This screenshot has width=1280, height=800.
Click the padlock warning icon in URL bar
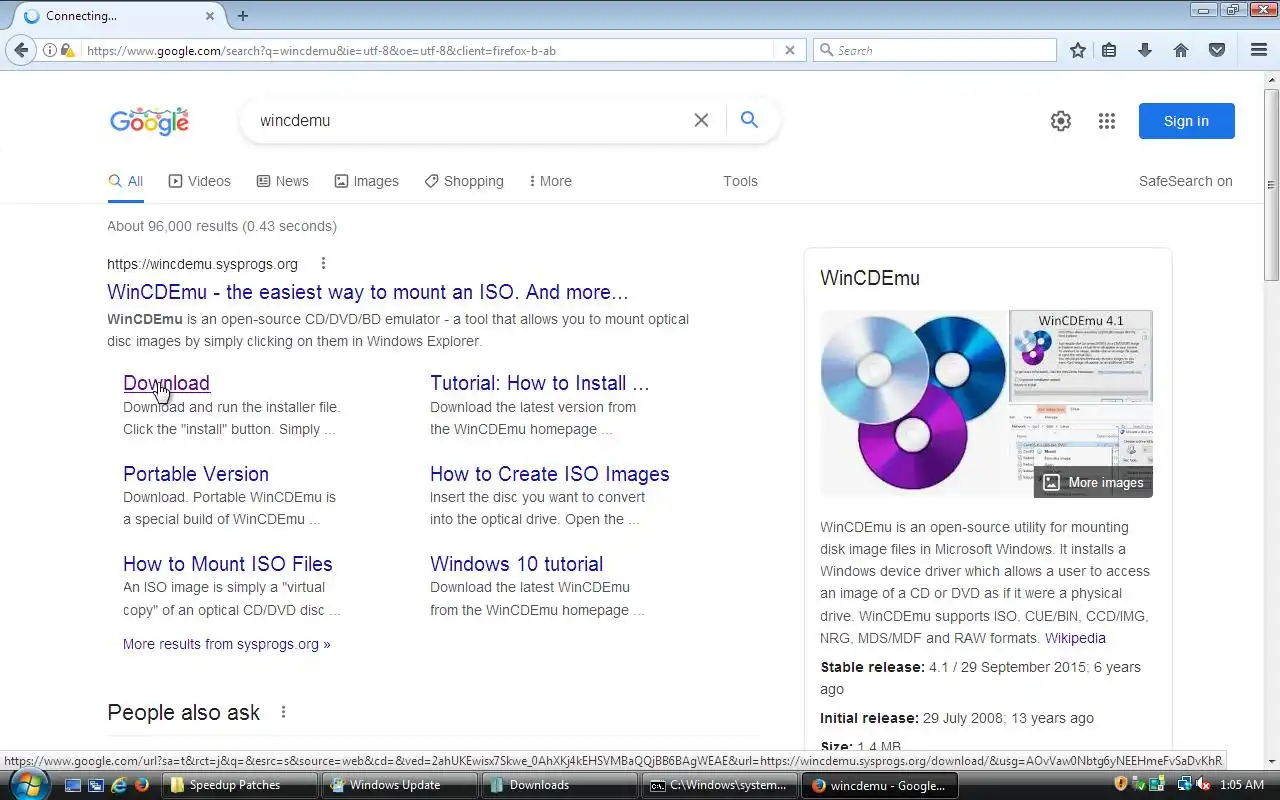point(67,50)
